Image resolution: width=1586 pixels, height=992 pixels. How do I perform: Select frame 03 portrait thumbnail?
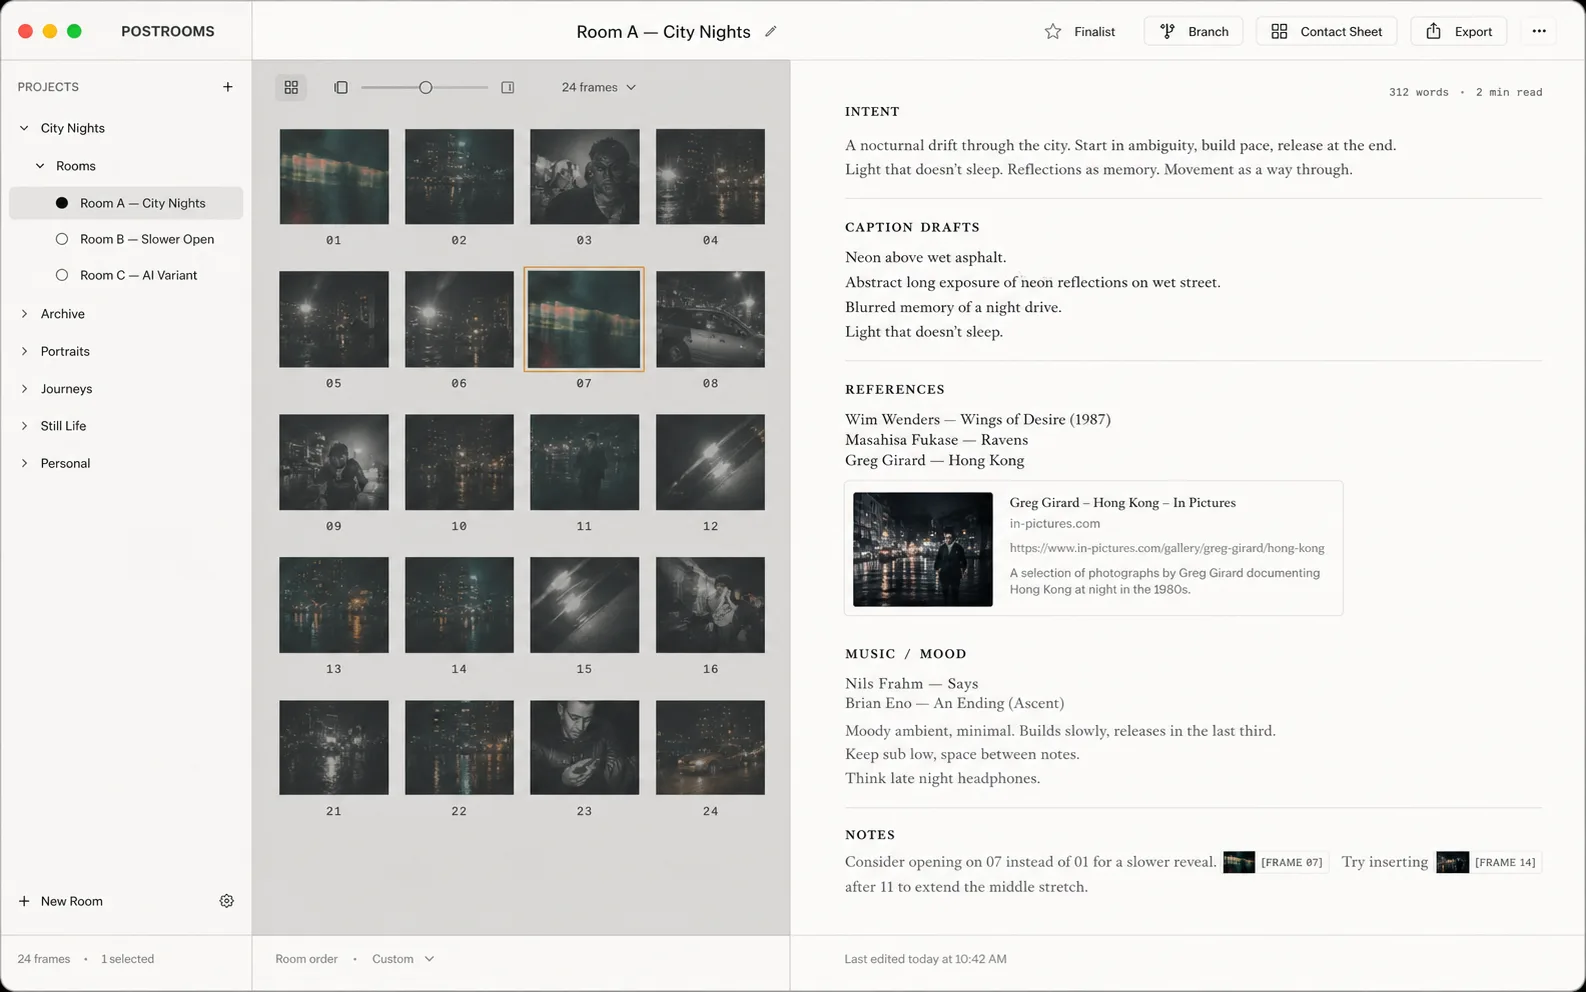(x=585, y=177)
